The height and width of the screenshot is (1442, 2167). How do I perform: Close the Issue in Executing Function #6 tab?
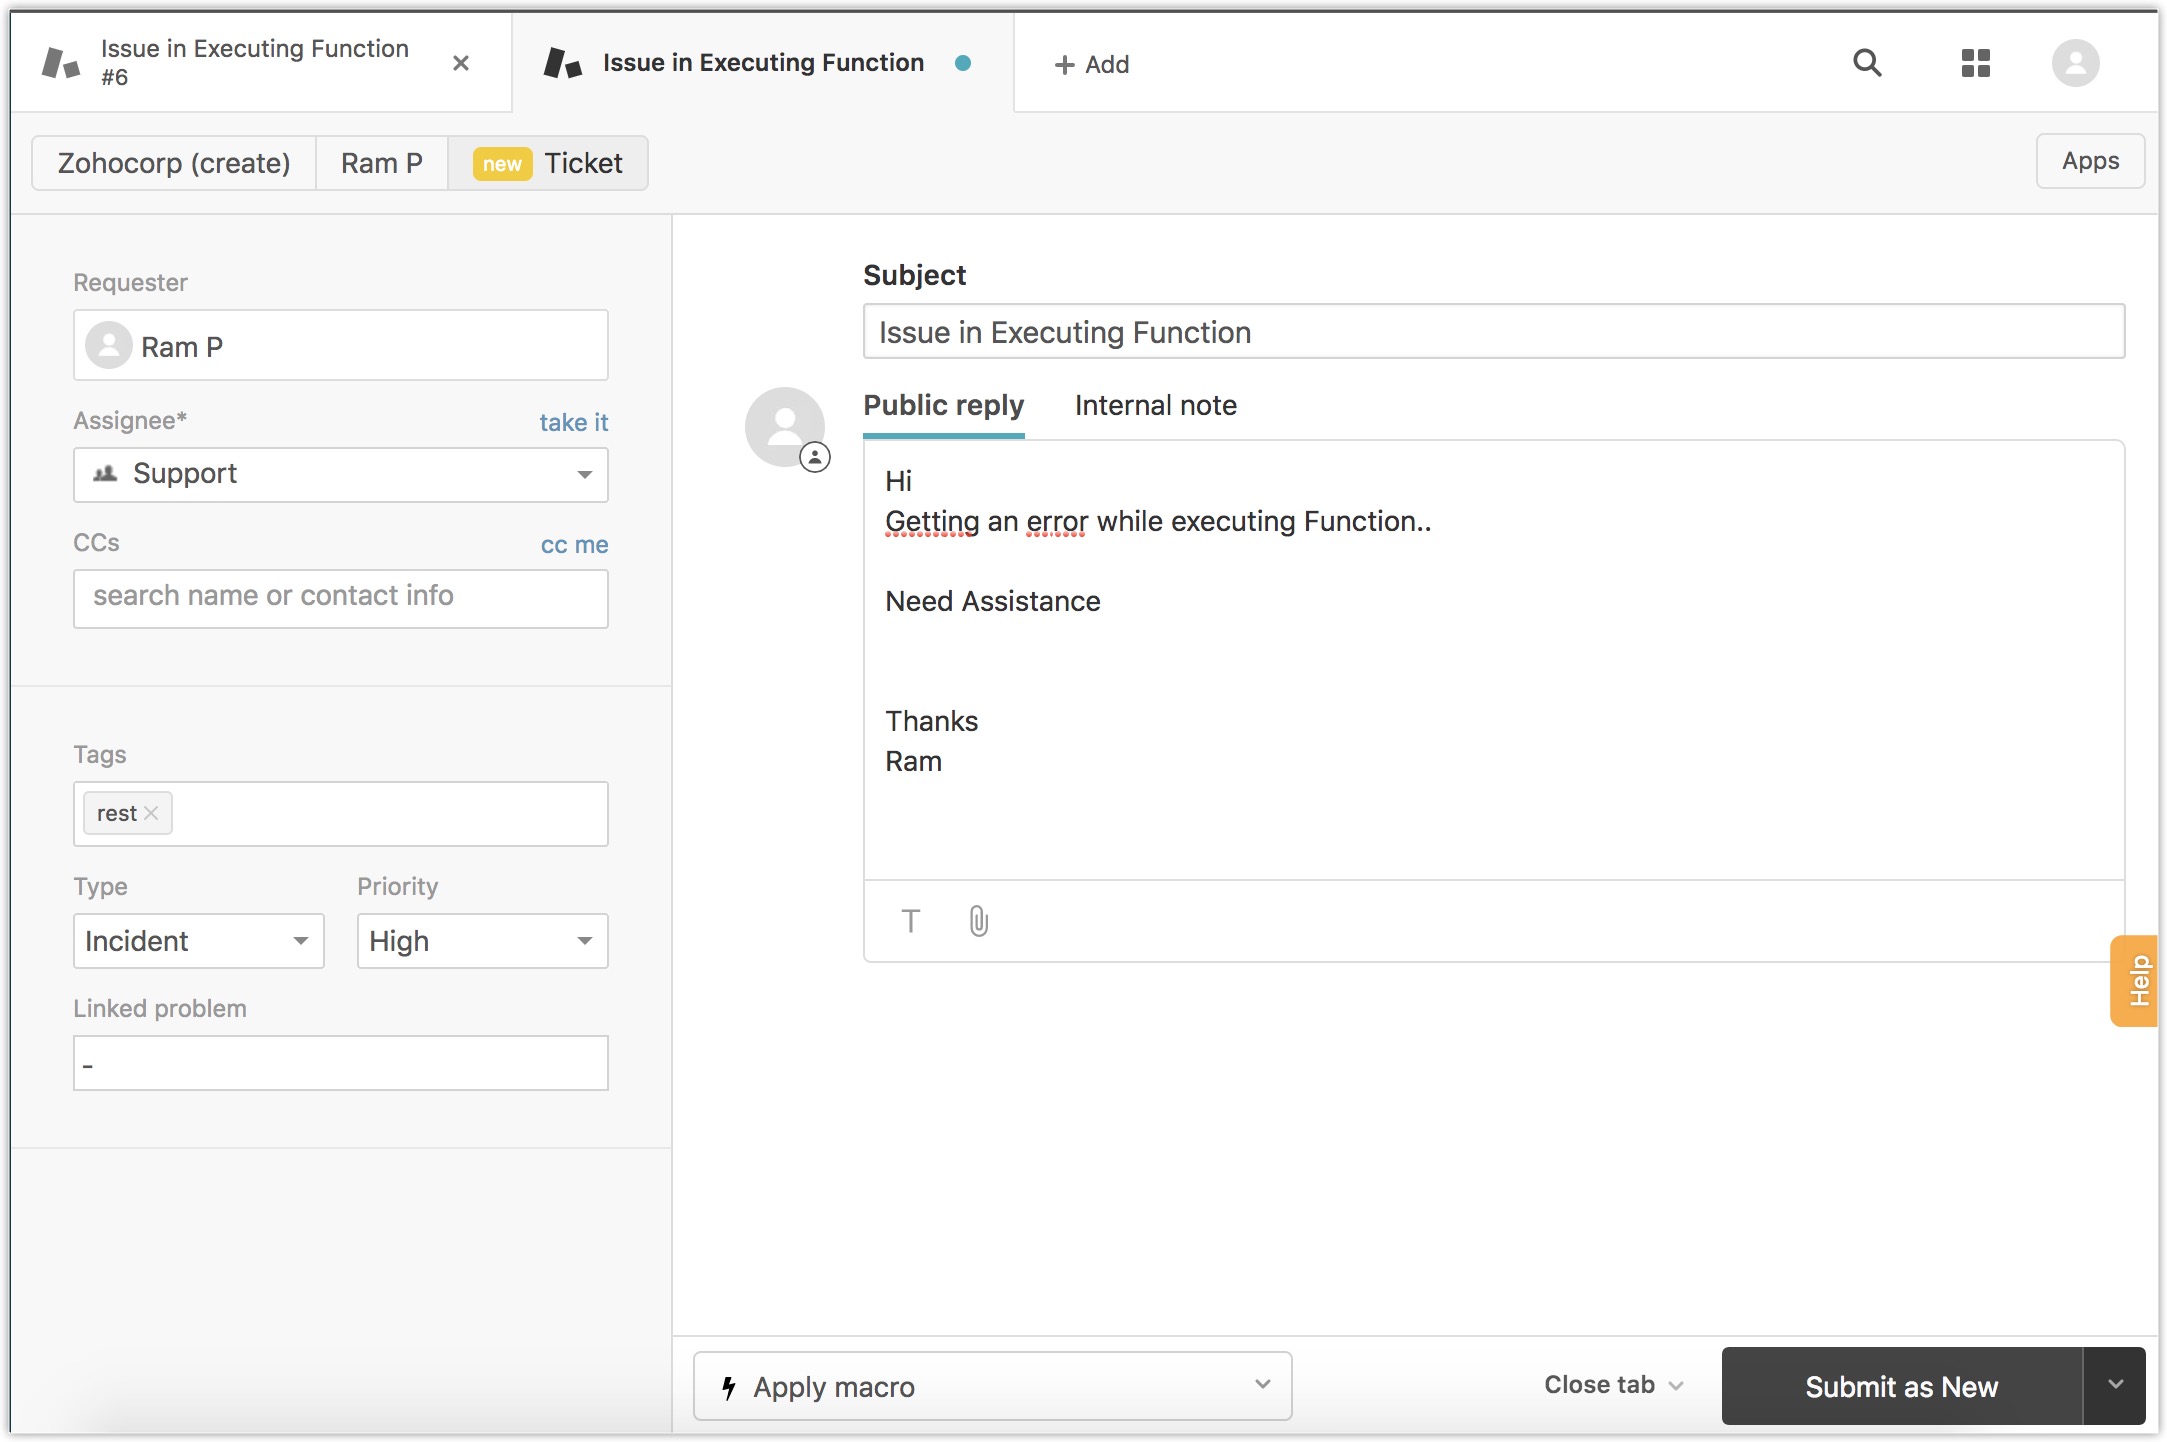[461, 63]
